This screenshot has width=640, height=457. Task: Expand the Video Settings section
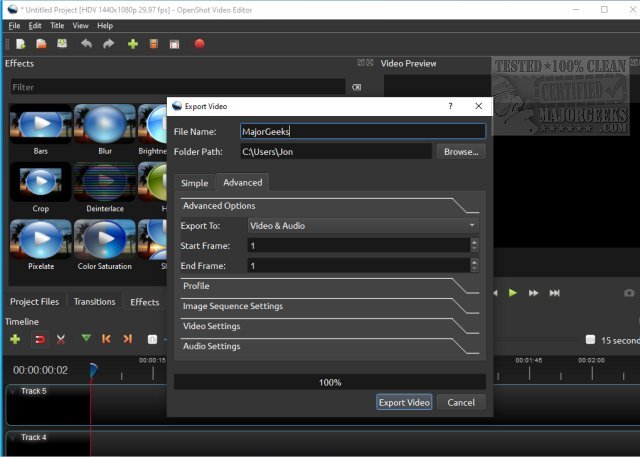tap(212, 326)
